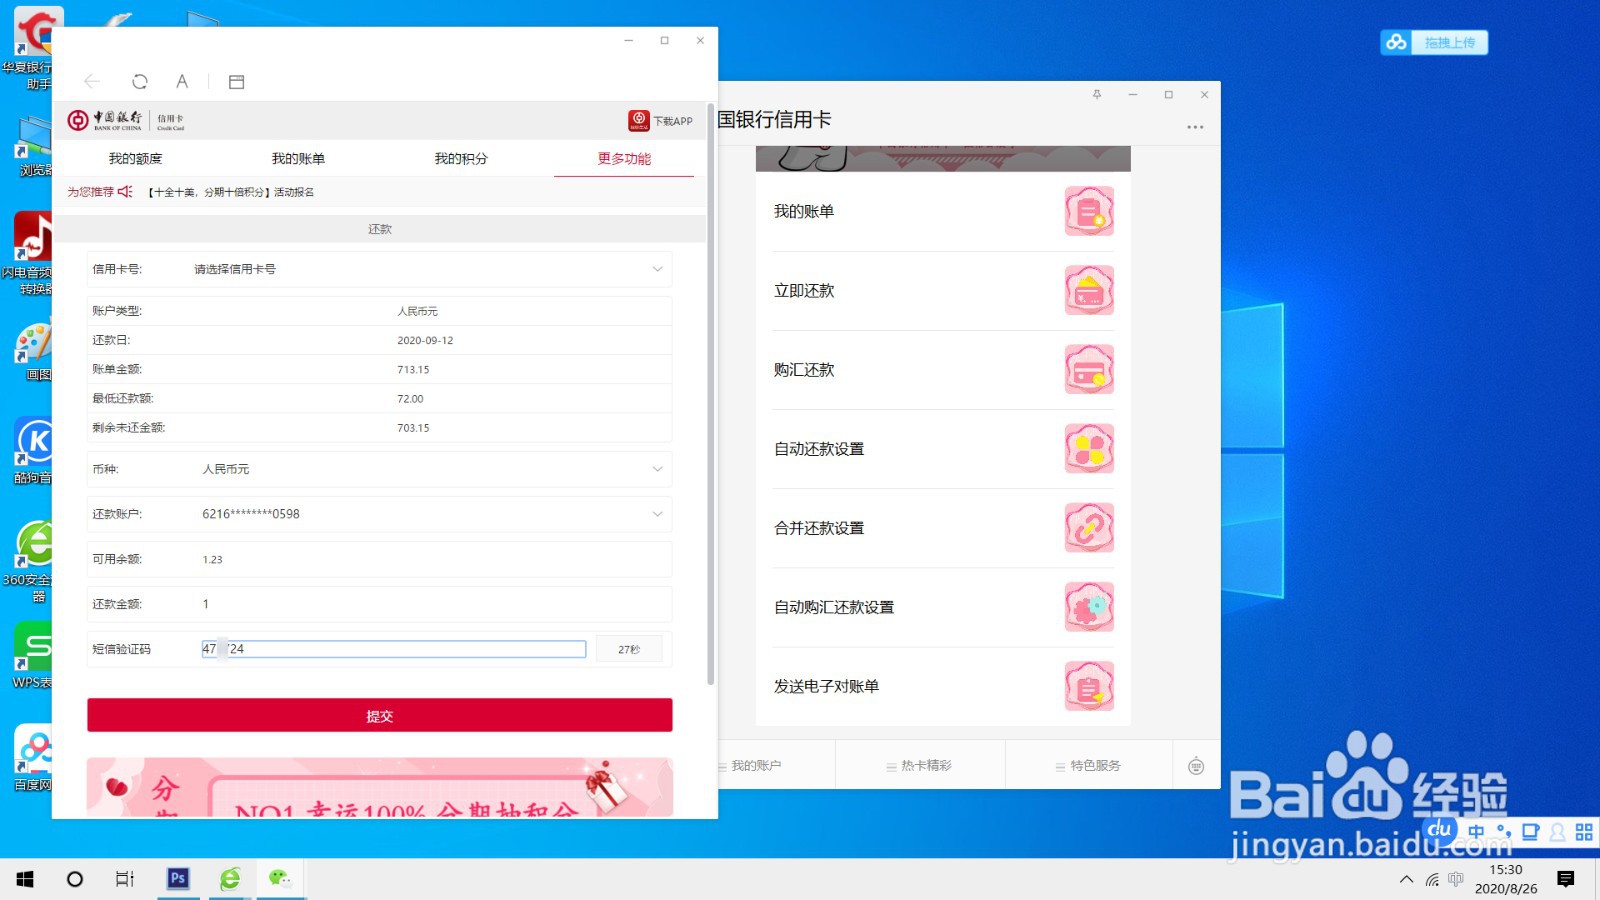Open the 信用卡号 card number dropdown
The width and height of the screenshot is (1600, 900).
click(657, 268)
